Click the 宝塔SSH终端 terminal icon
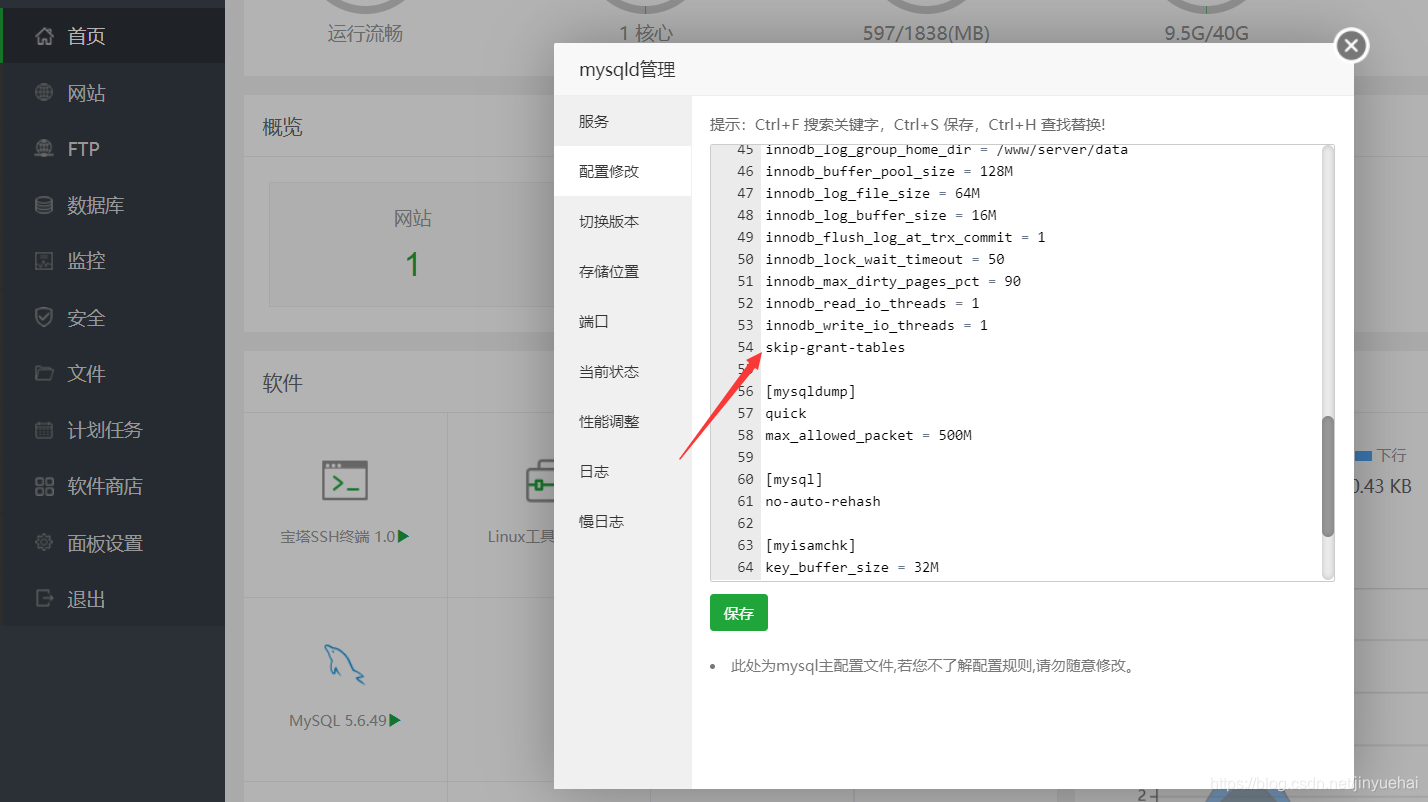The width and height of the screenshot is (1428, 802). [345, 481]
